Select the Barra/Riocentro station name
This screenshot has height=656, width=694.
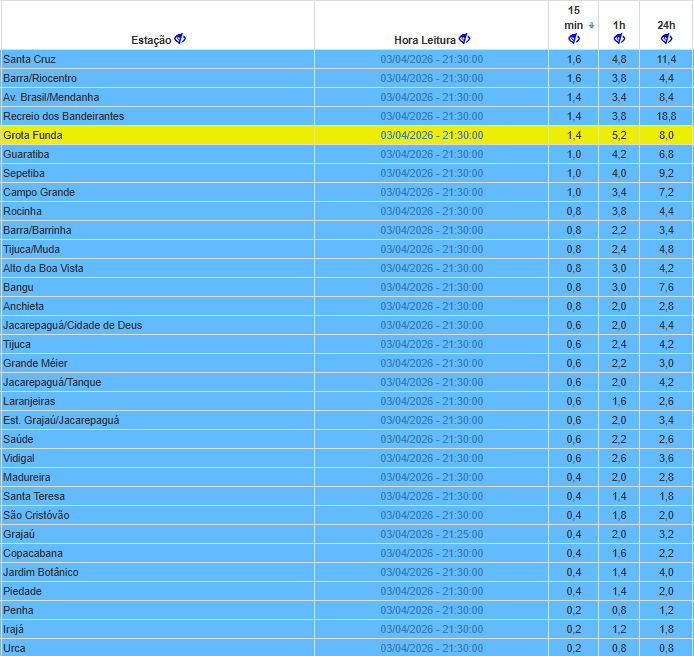click(x=40, y=78)
